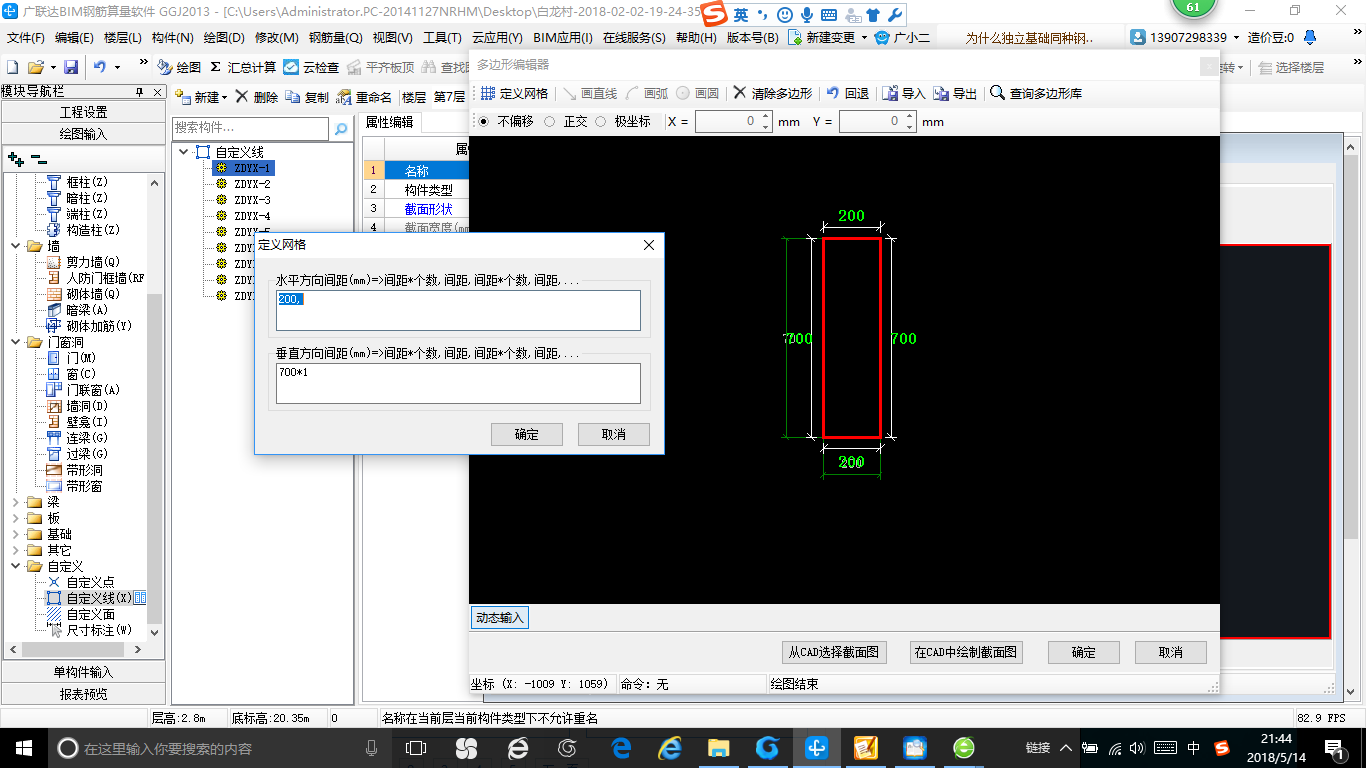Click 从CAD选择截面图 button
This screenshot has width=1366, height=768.
tap(834, 652)
